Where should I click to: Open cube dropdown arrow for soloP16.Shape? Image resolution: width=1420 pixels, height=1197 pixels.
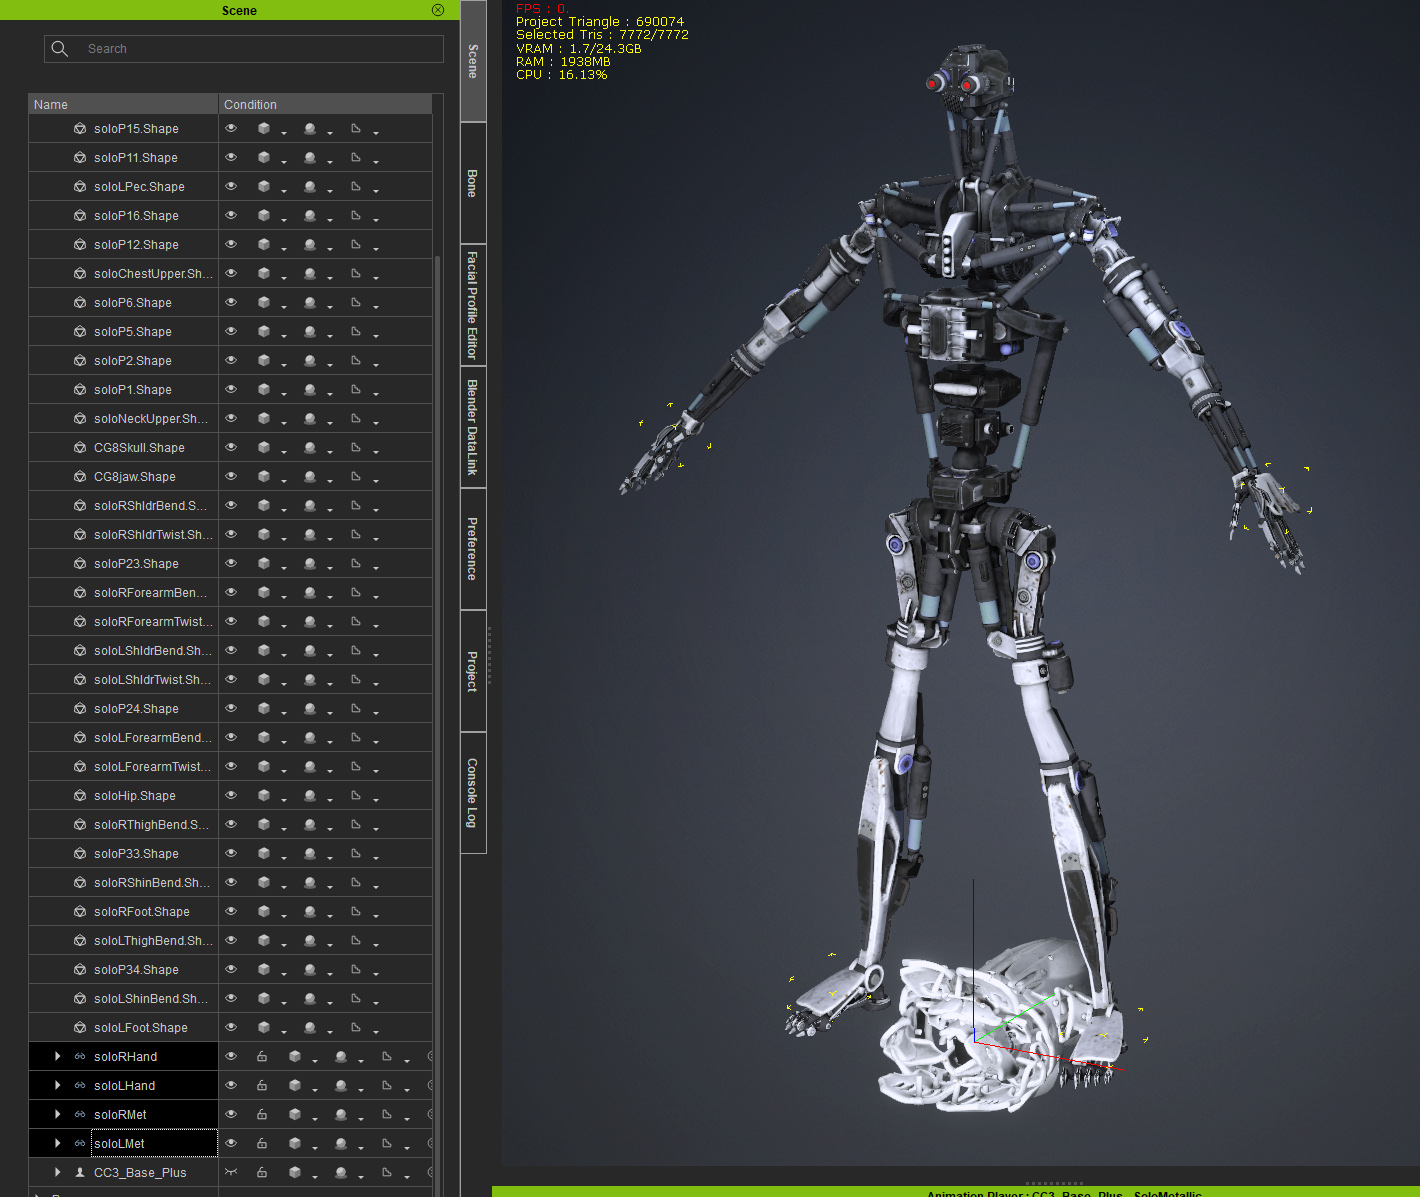tap(284, 219)
